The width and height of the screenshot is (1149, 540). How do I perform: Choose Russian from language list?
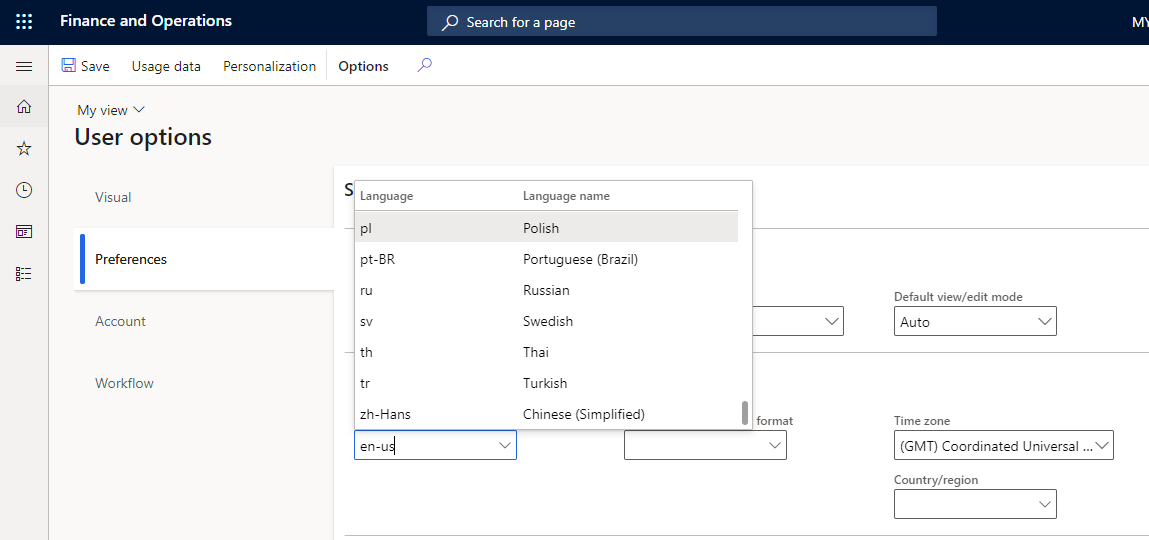coord(547,290)
